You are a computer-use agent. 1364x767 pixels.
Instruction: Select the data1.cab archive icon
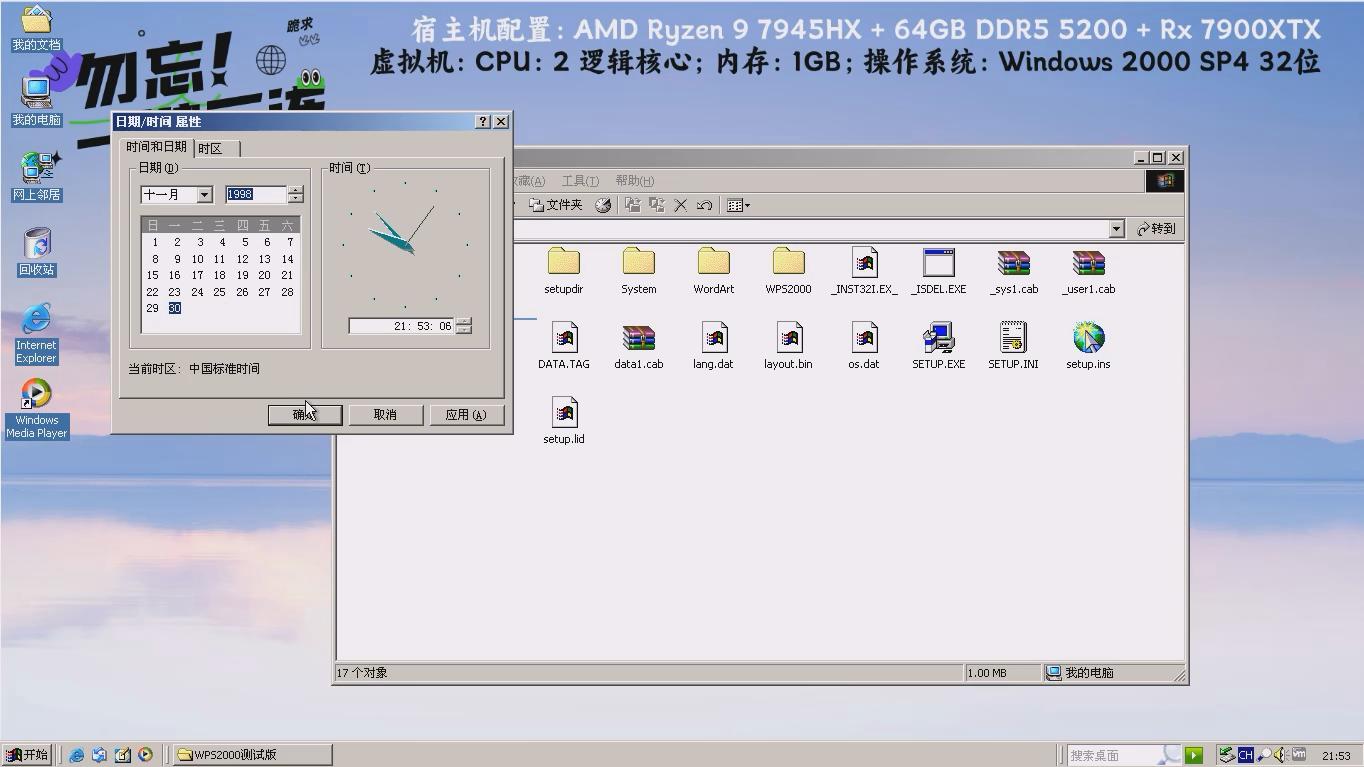pyautogui.click(x=638, y=338)
